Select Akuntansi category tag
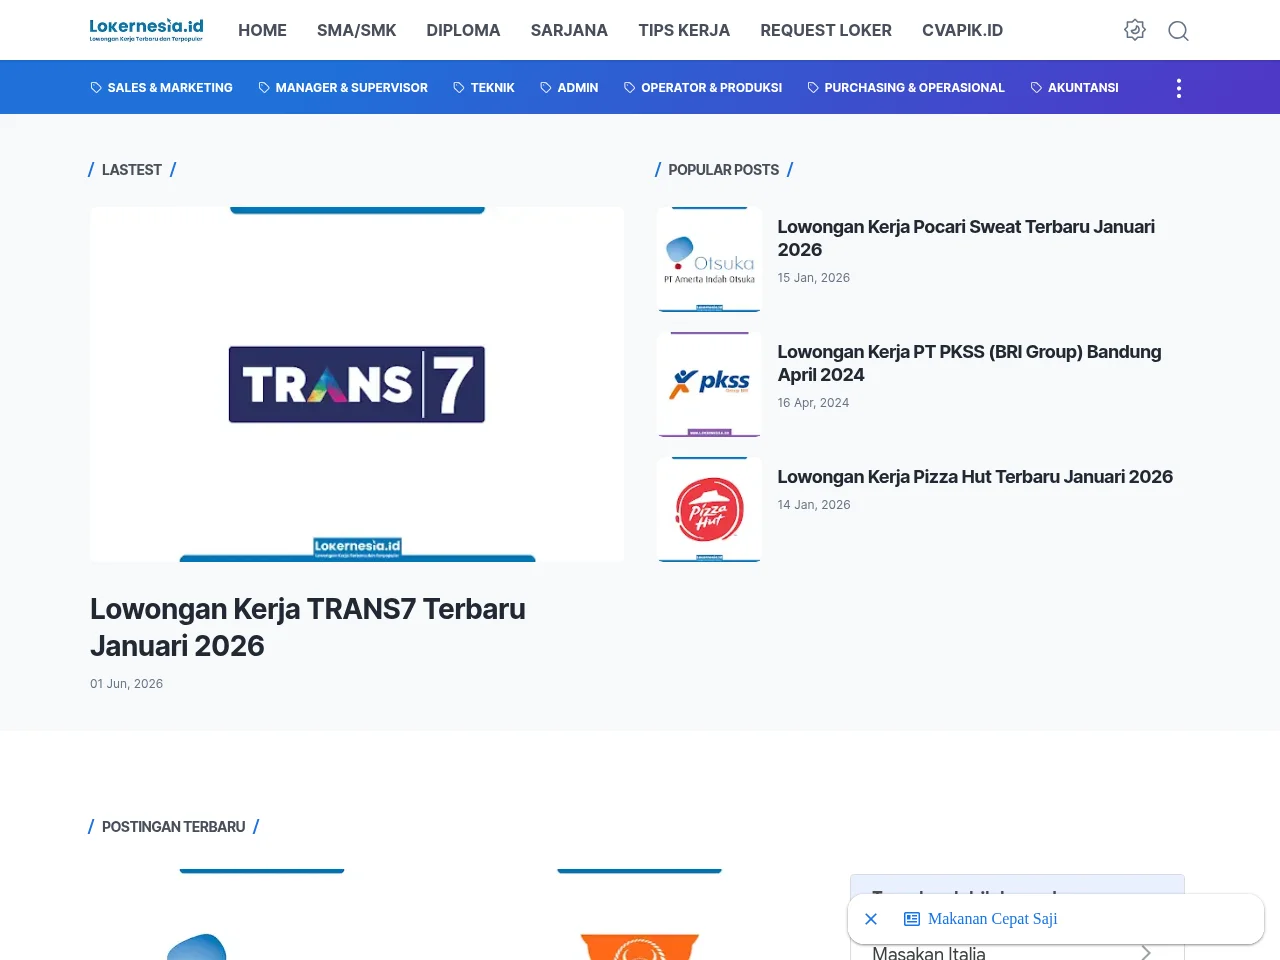The width and height of the screenshot is (1280, 960). point(1075,88)
